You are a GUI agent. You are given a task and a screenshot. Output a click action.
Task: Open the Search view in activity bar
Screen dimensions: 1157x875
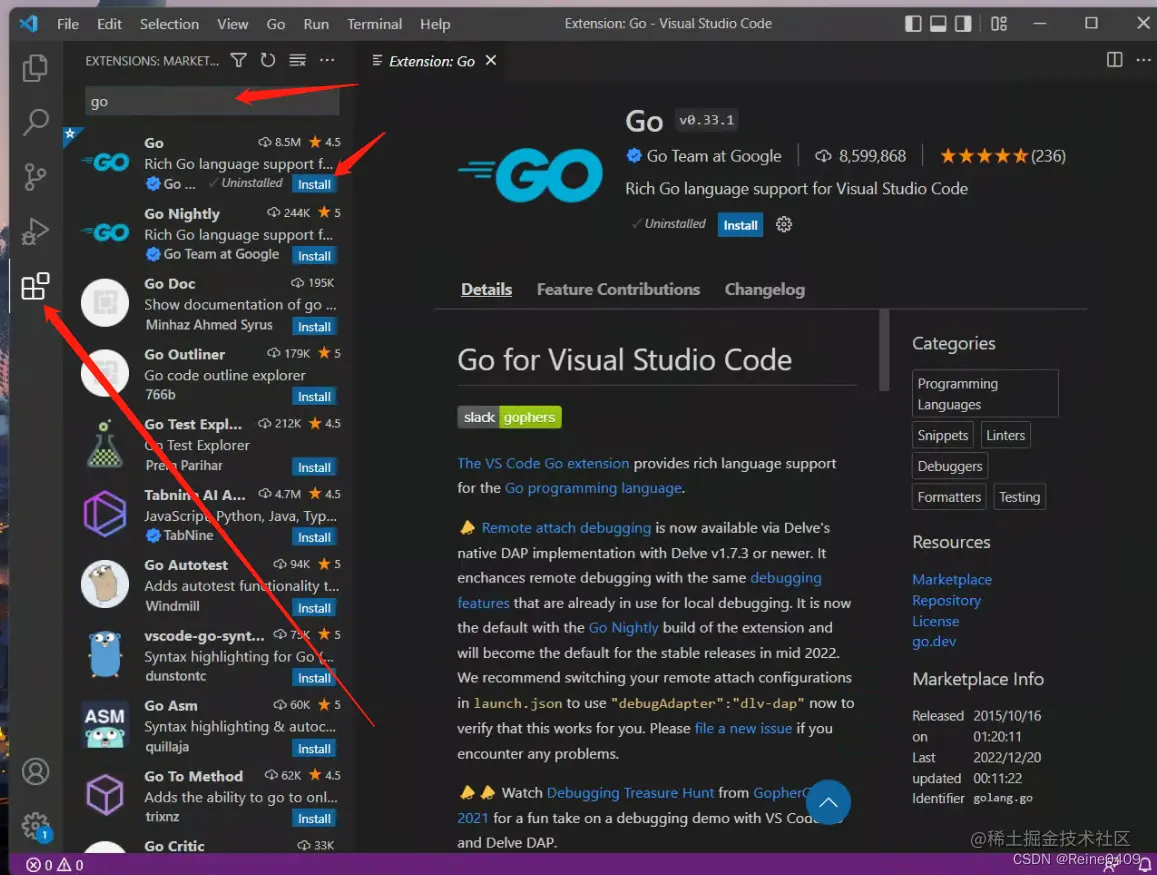point(35,122)
